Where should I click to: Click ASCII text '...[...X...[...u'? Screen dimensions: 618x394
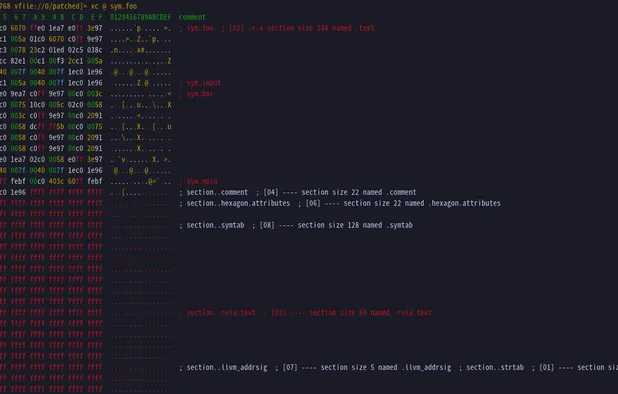click(x=141, y=127)
